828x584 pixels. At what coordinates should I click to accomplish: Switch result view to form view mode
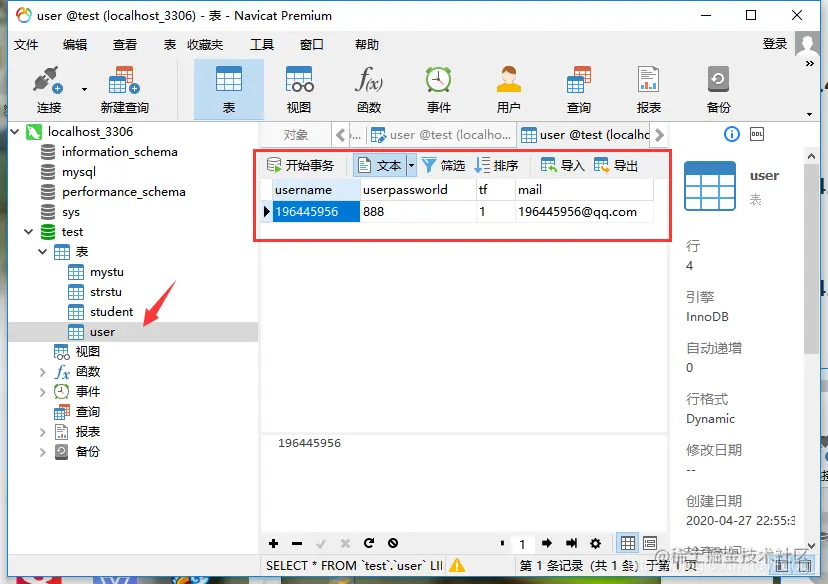pos(651,543)
